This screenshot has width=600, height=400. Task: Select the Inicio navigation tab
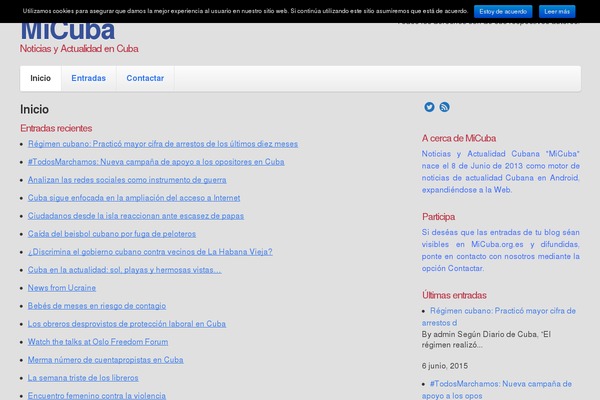(41, 78)
